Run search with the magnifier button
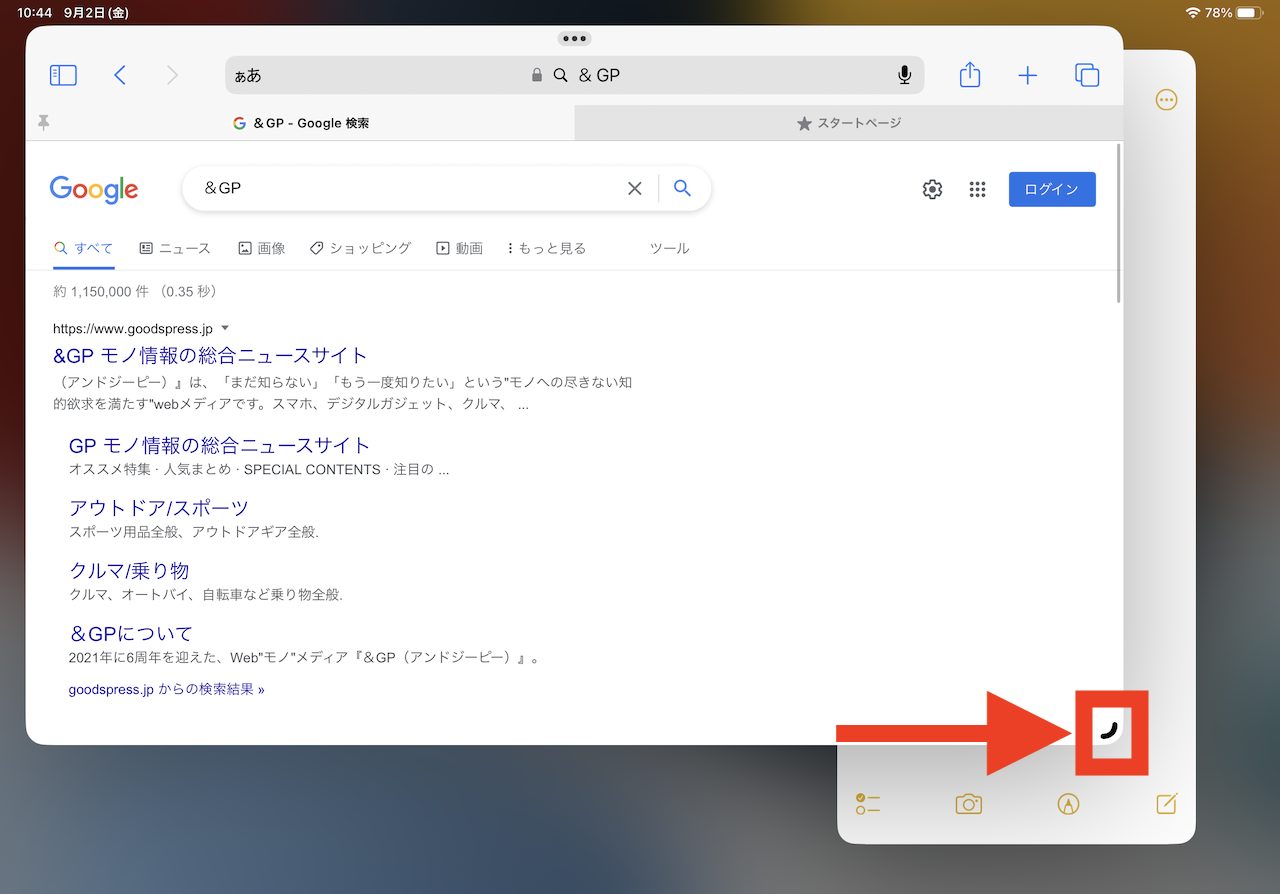 [682, 188]
